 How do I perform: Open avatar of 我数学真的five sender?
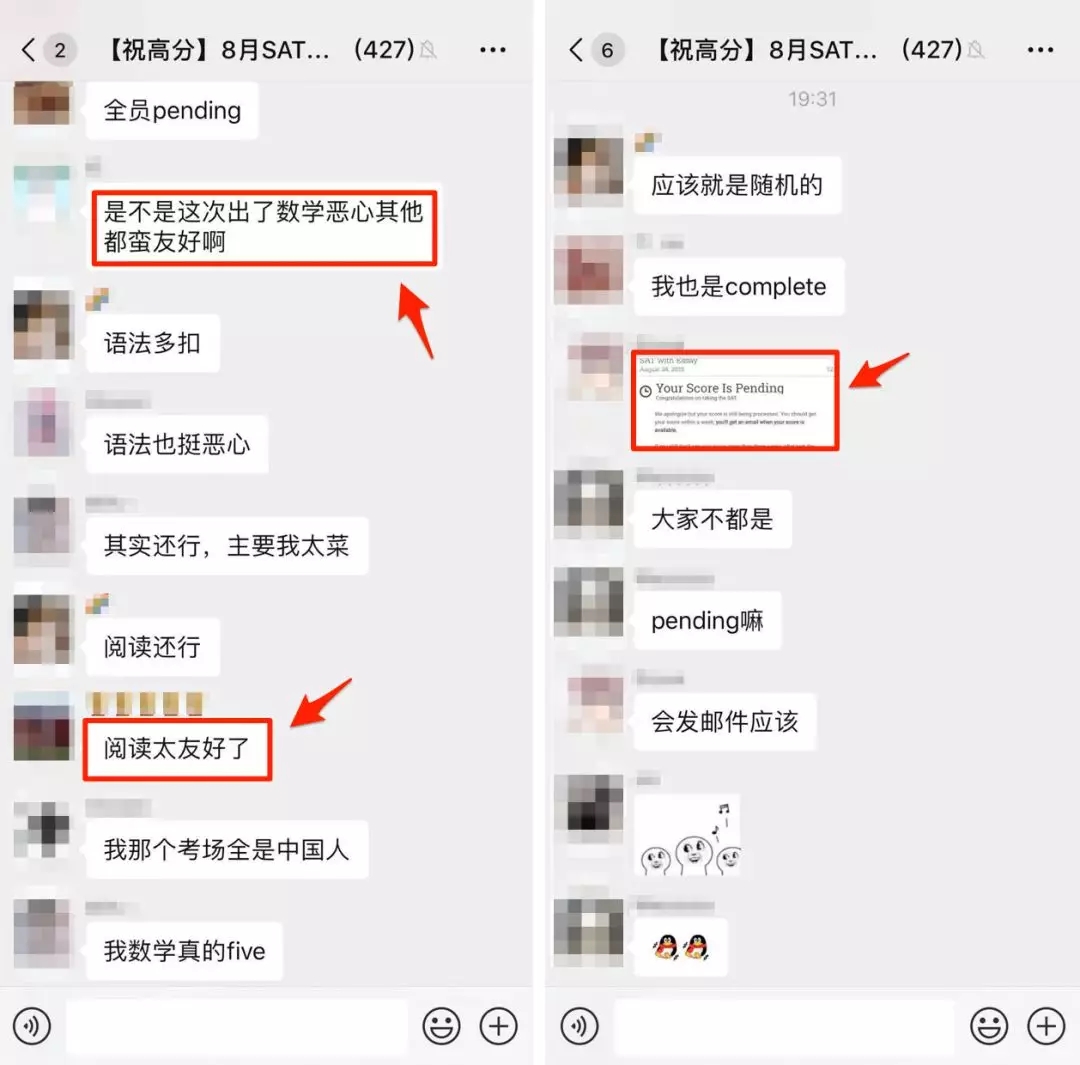click(x=42, y=934)
